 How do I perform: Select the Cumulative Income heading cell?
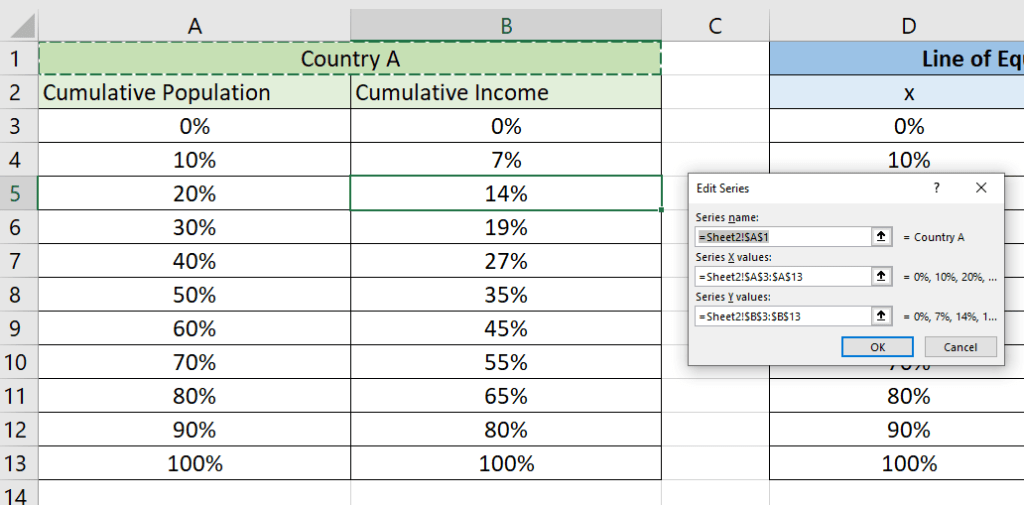click(x=506, y=93)
